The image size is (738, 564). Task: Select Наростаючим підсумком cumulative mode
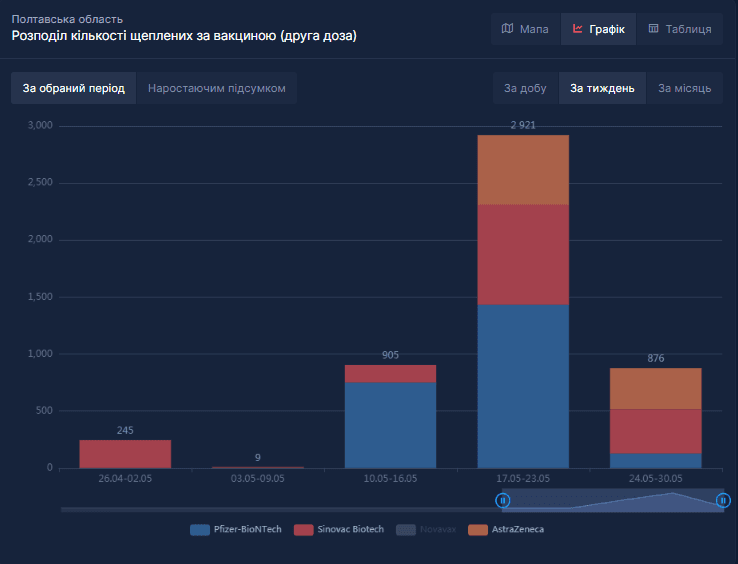pos(217,88)
